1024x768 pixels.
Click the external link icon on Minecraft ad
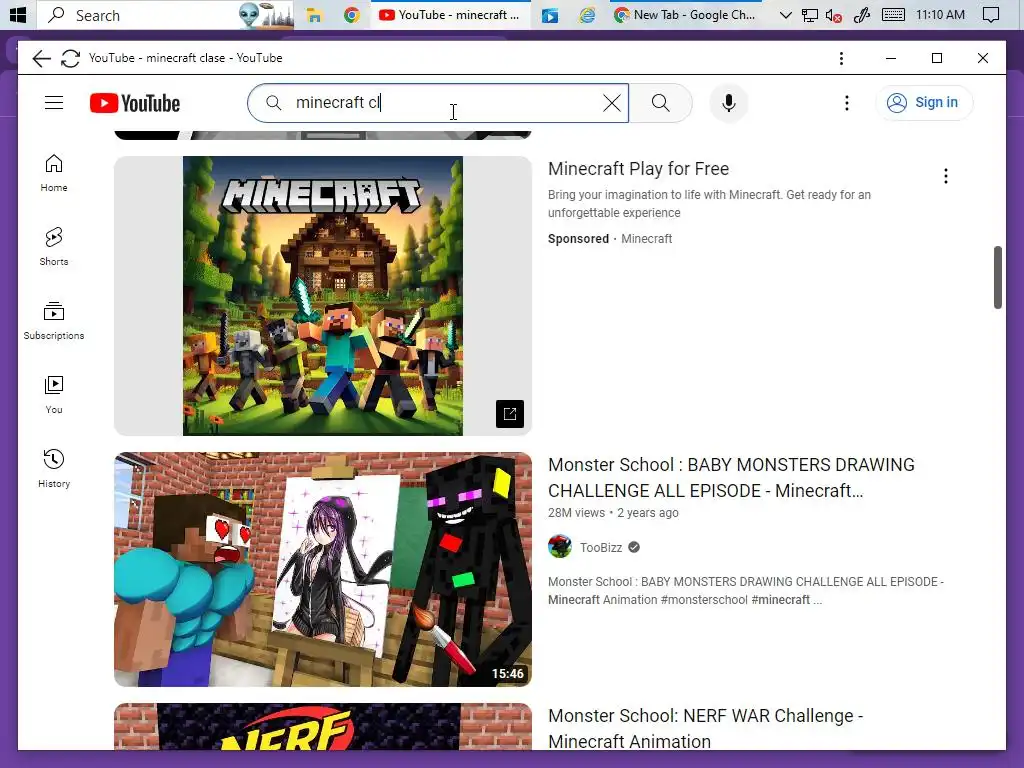point(509,414)
